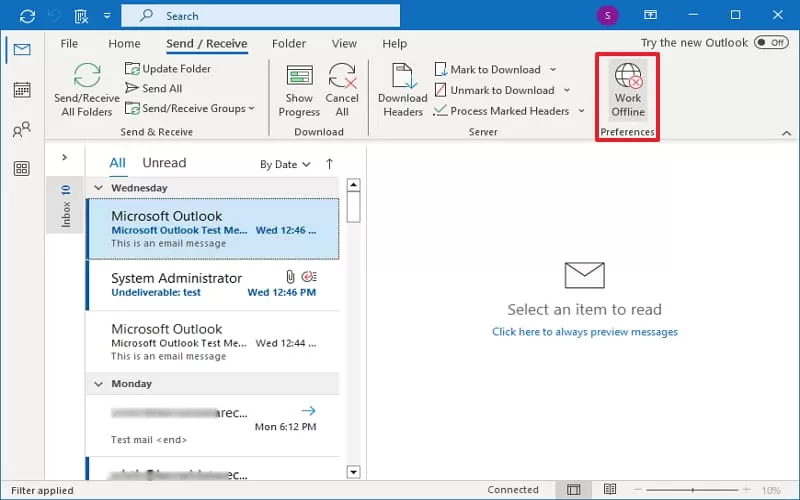Open System Administrator Undeliverable: test message
The height and width of the screenshot is (500, 800).
pos(213,285)
